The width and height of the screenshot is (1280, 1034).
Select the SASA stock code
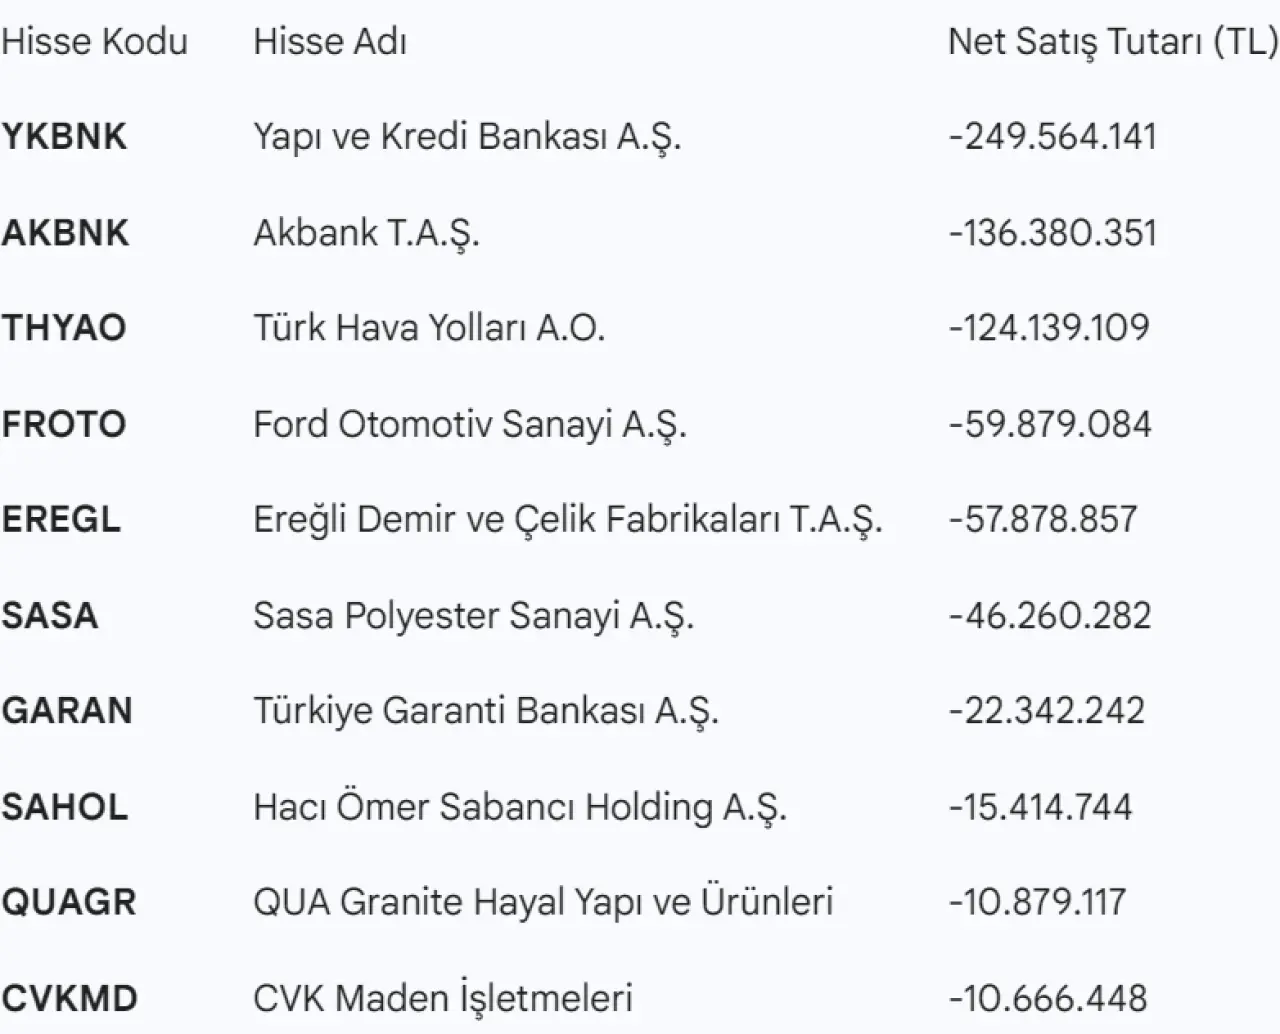coord(50,615)
